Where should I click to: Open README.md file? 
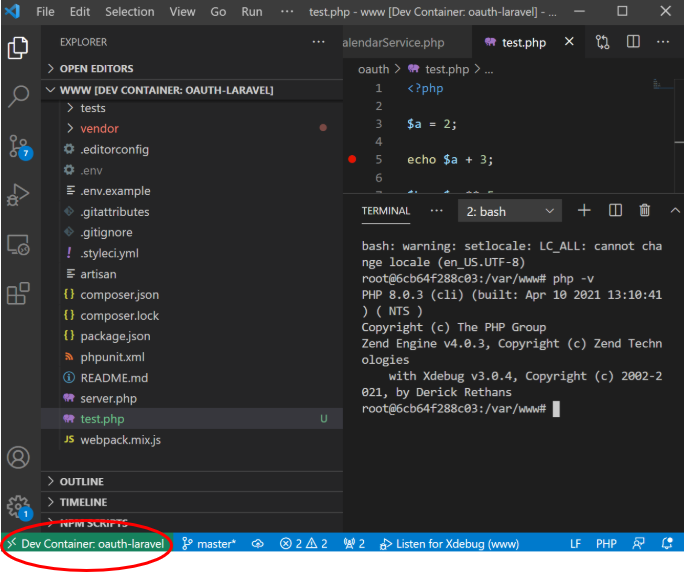[x=192, y=378]
